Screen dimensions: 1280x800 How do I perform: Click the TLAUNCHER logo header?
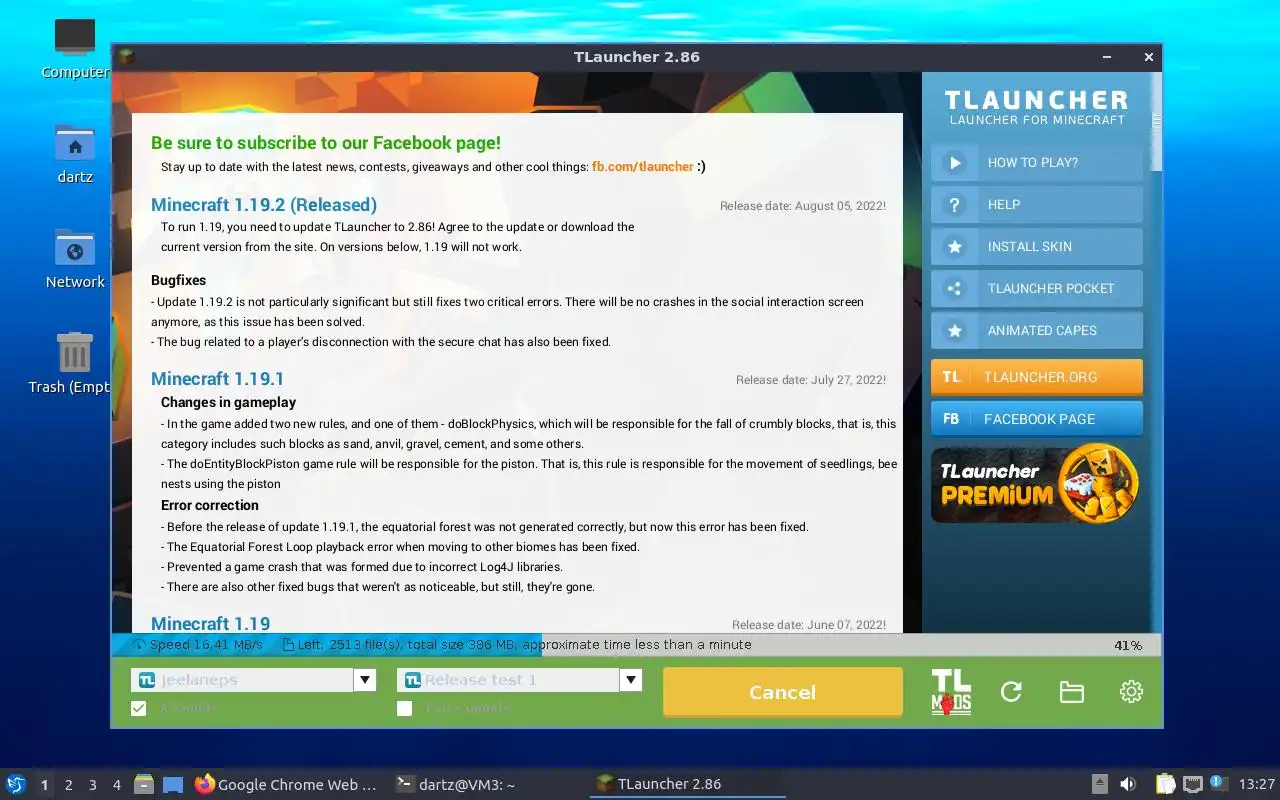1037,107
